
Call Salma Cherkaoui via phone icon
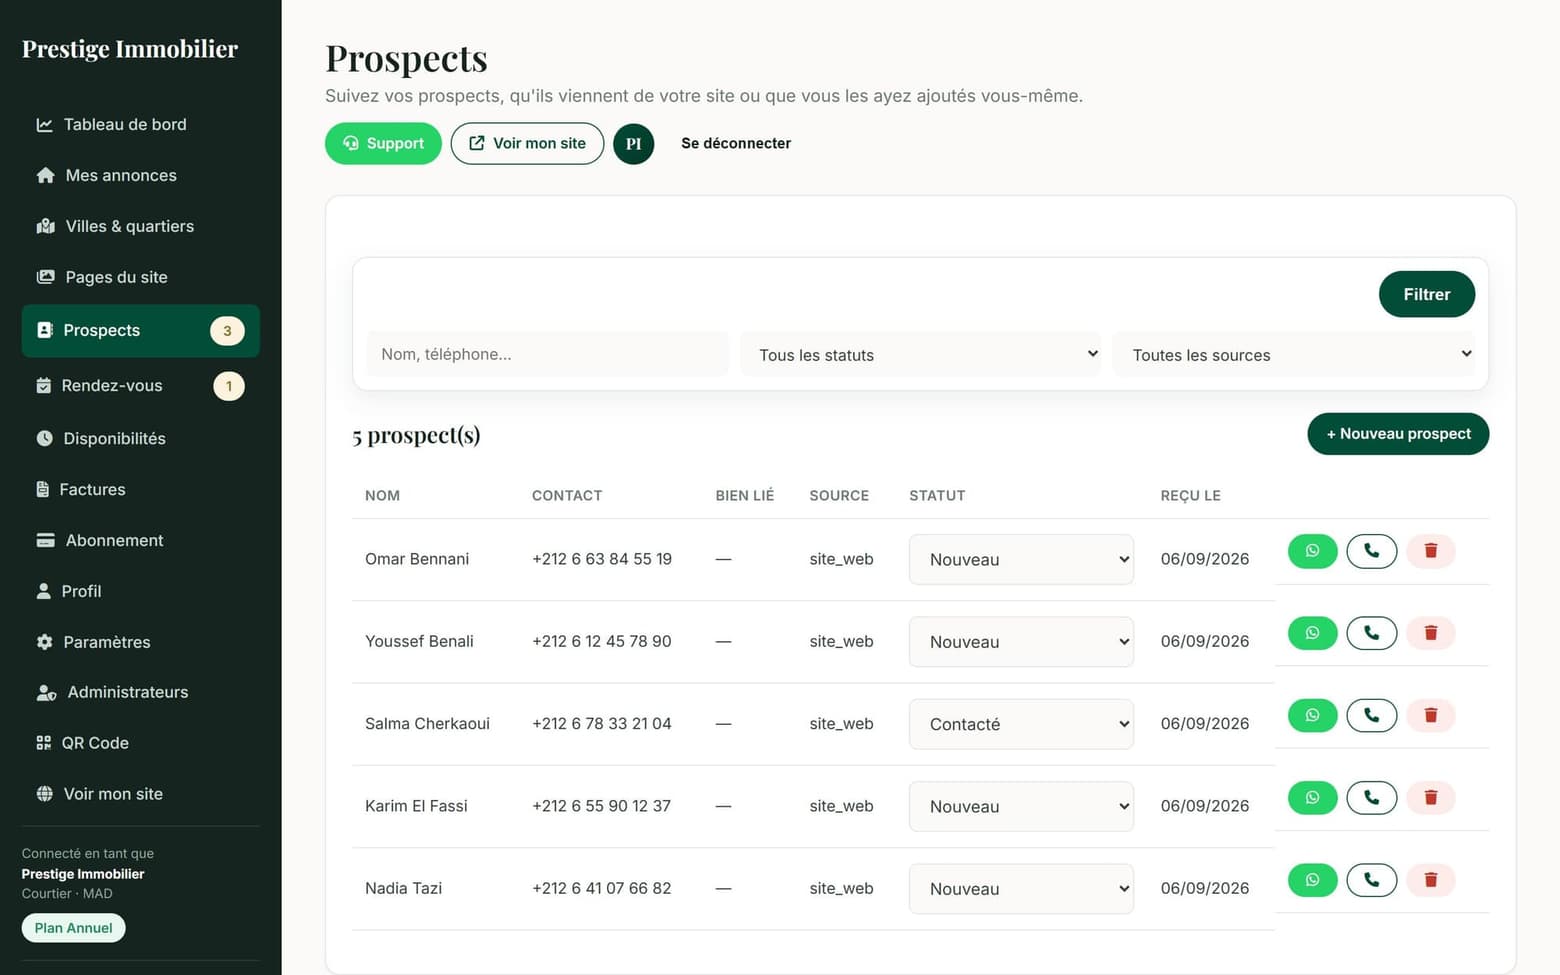(1371, 715)
